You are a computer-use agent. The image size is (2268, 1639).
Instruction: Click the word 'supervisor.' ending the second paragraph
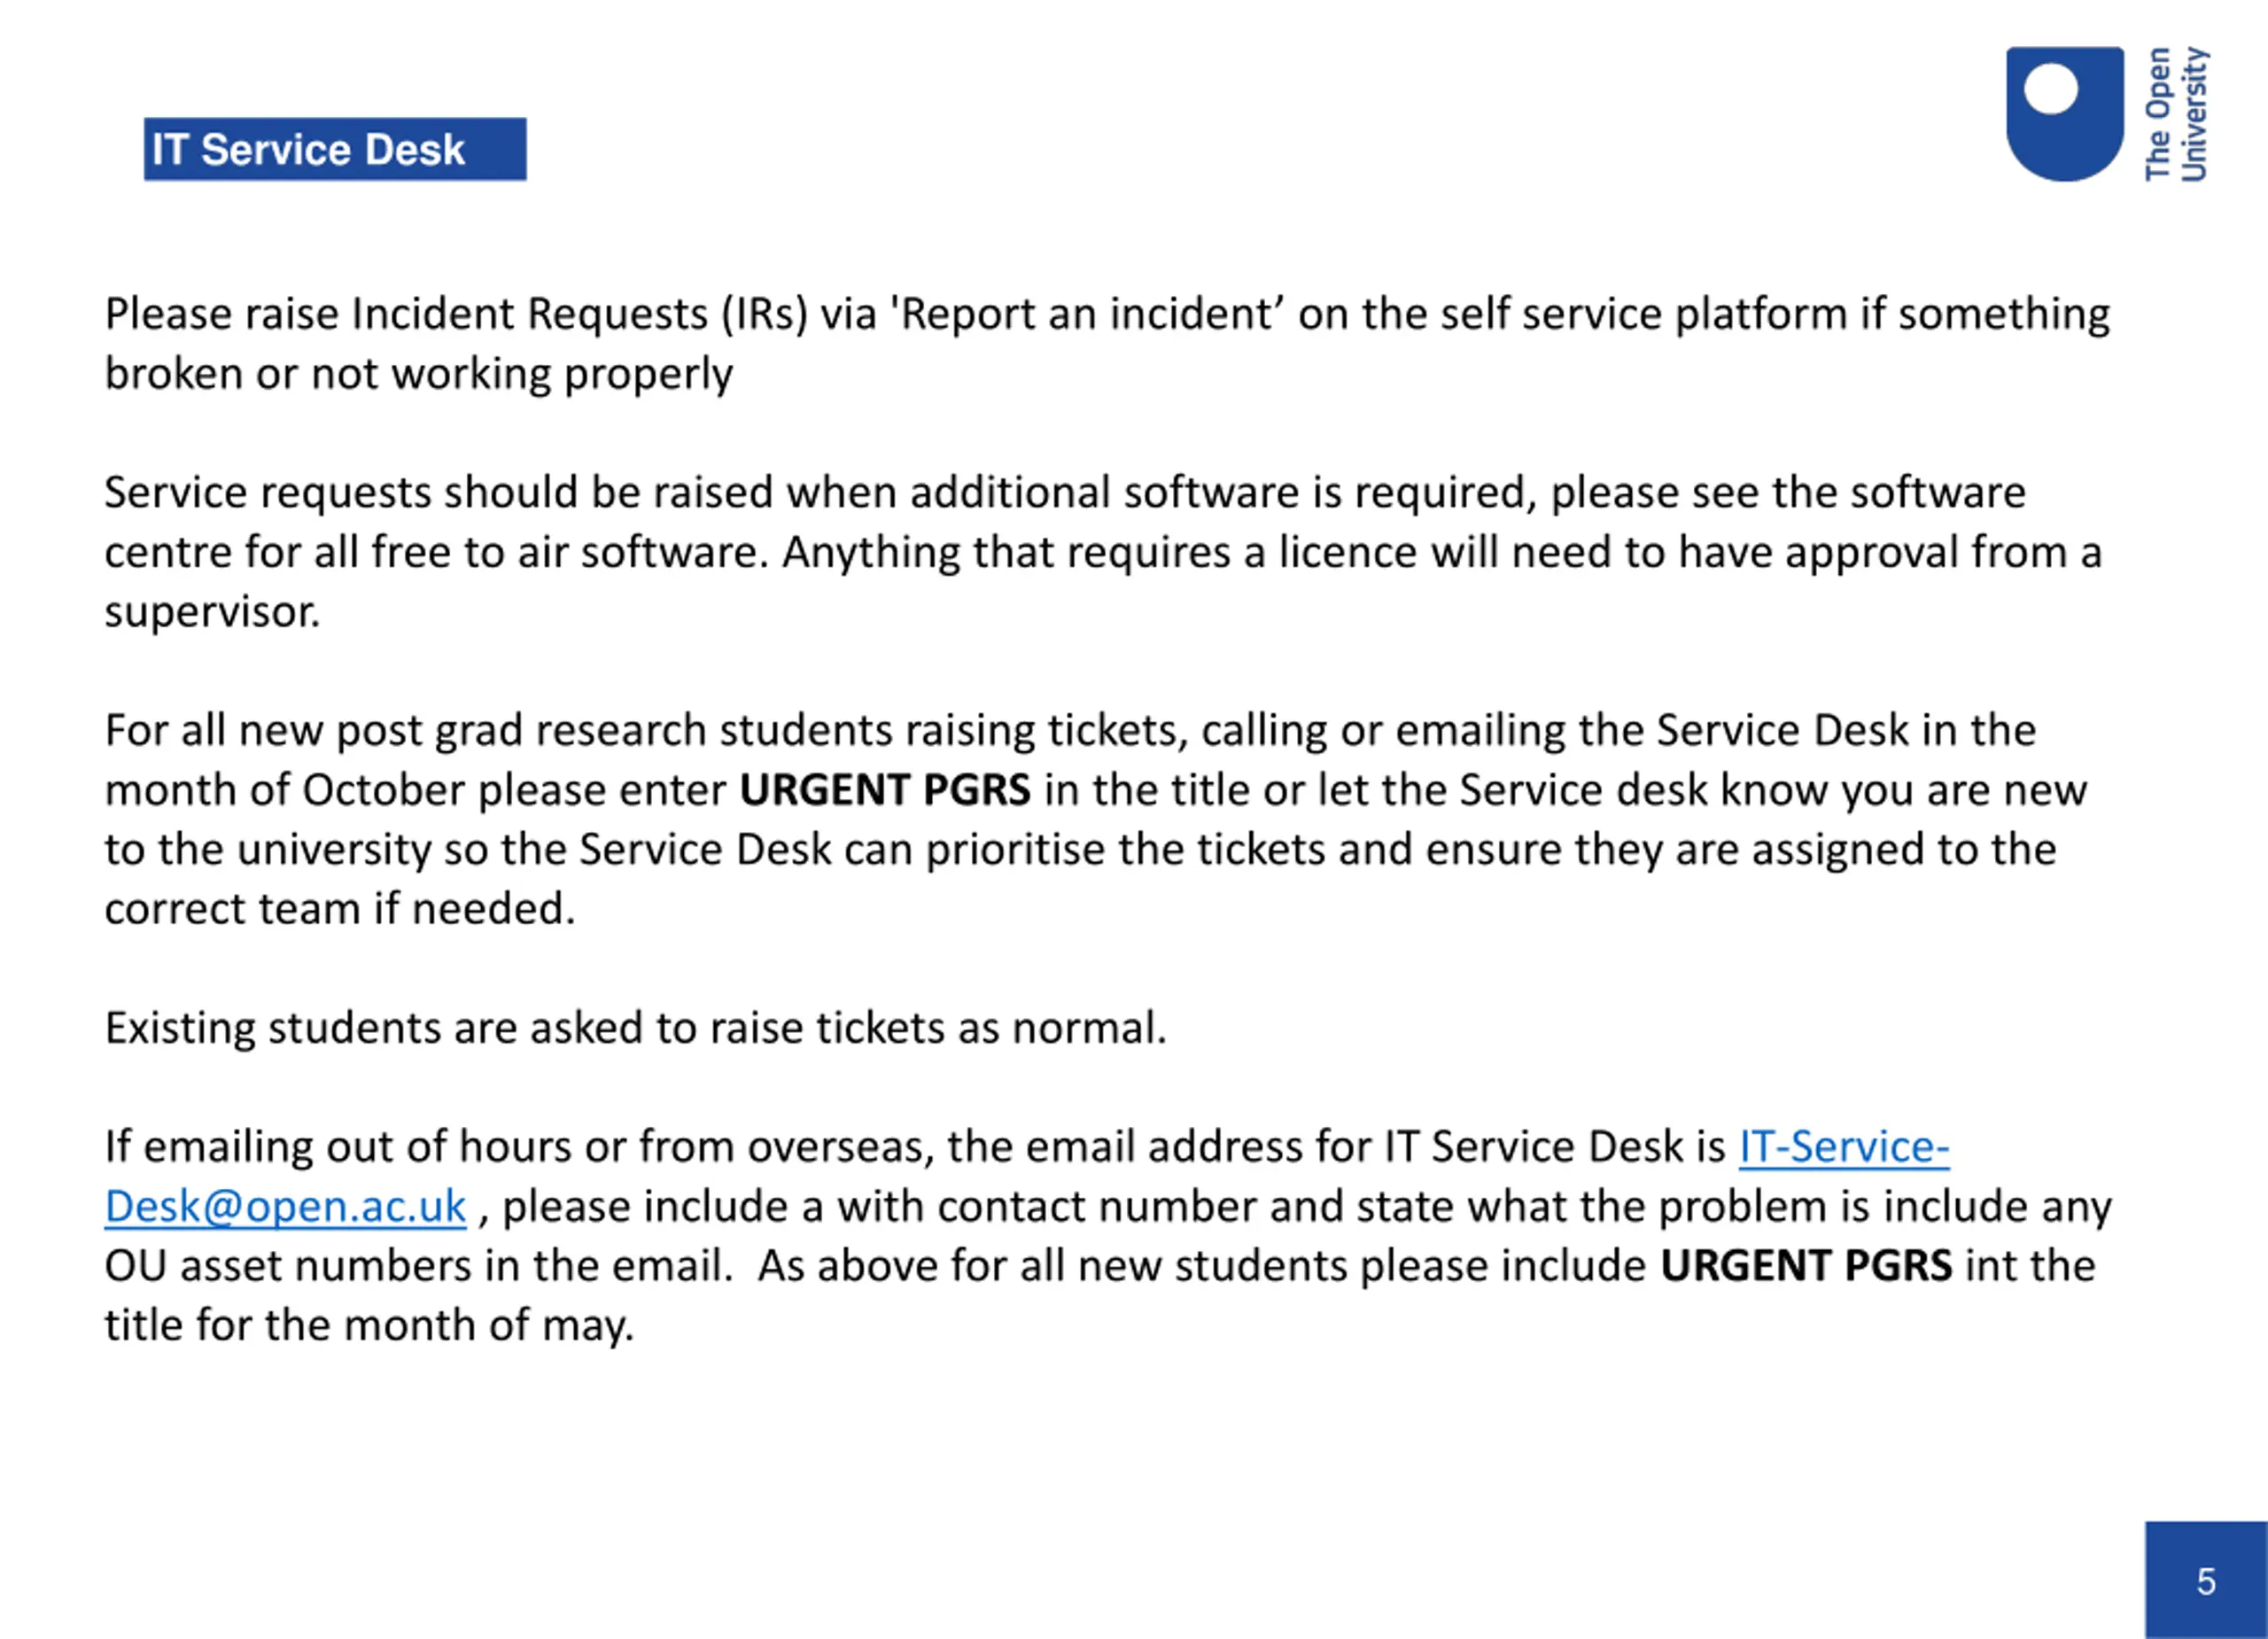pyautogui.click(x=212, y=612)
